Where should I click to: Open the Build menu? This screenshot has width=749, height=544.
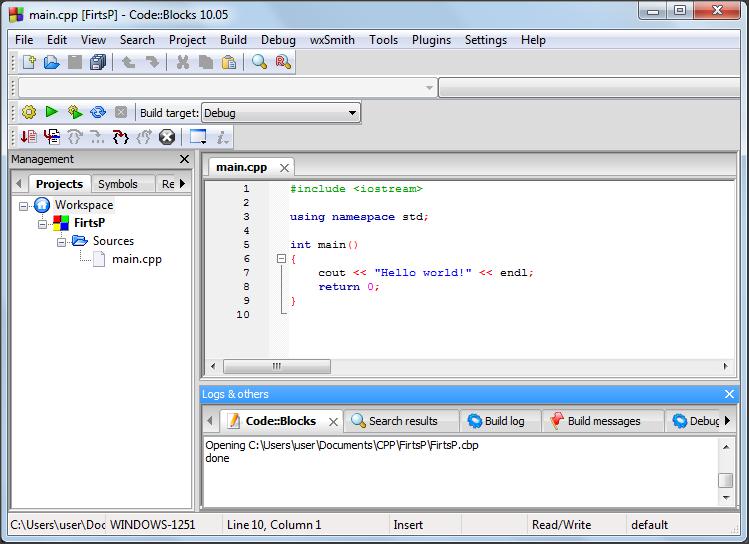click(233, 40)
